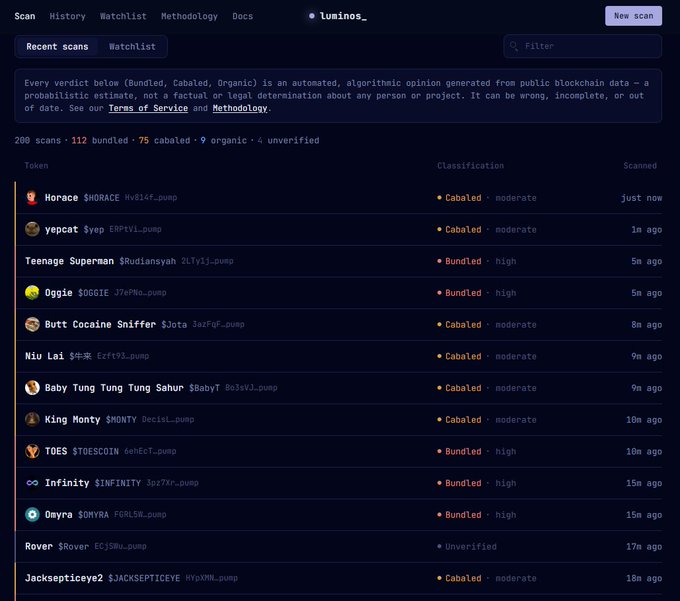Select the yepcat token name
This screenshot has height=601, width=680.
pos(61,229)
